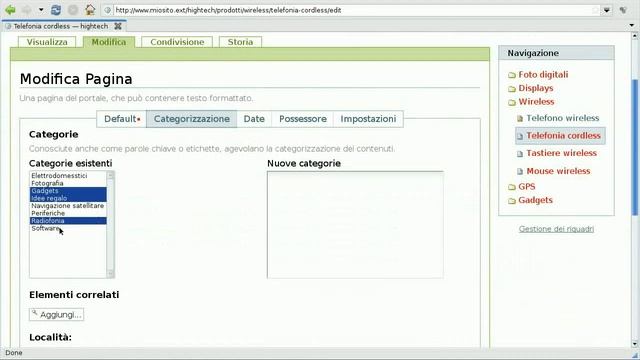Open the Wireless navigation folder
Screen dimensions: 640x360
[x=536, y=102]
